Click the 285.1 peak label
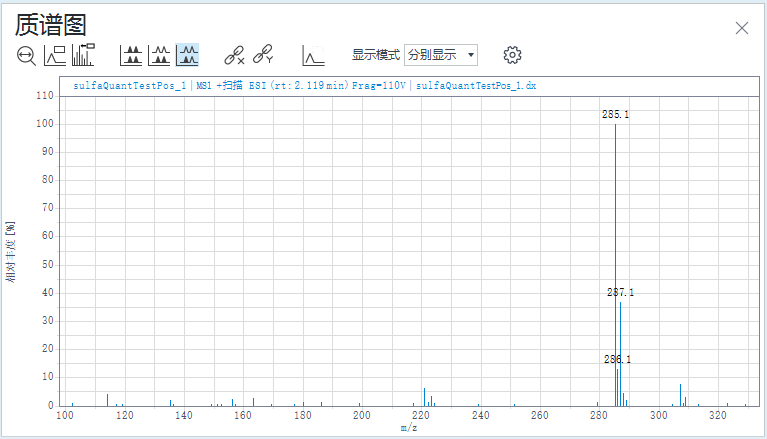This screenshot has width=767, height=439. [615, 115]
